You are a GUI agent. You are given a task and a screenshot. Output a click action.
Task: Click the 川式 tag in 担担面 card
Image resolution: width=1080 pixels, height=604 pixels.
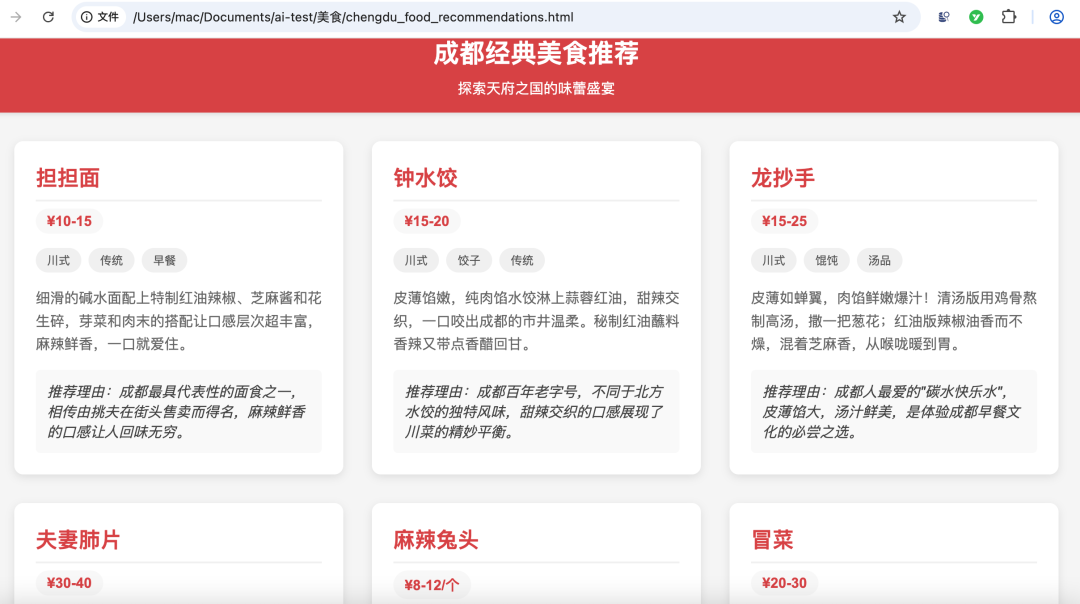coord(59,260)
